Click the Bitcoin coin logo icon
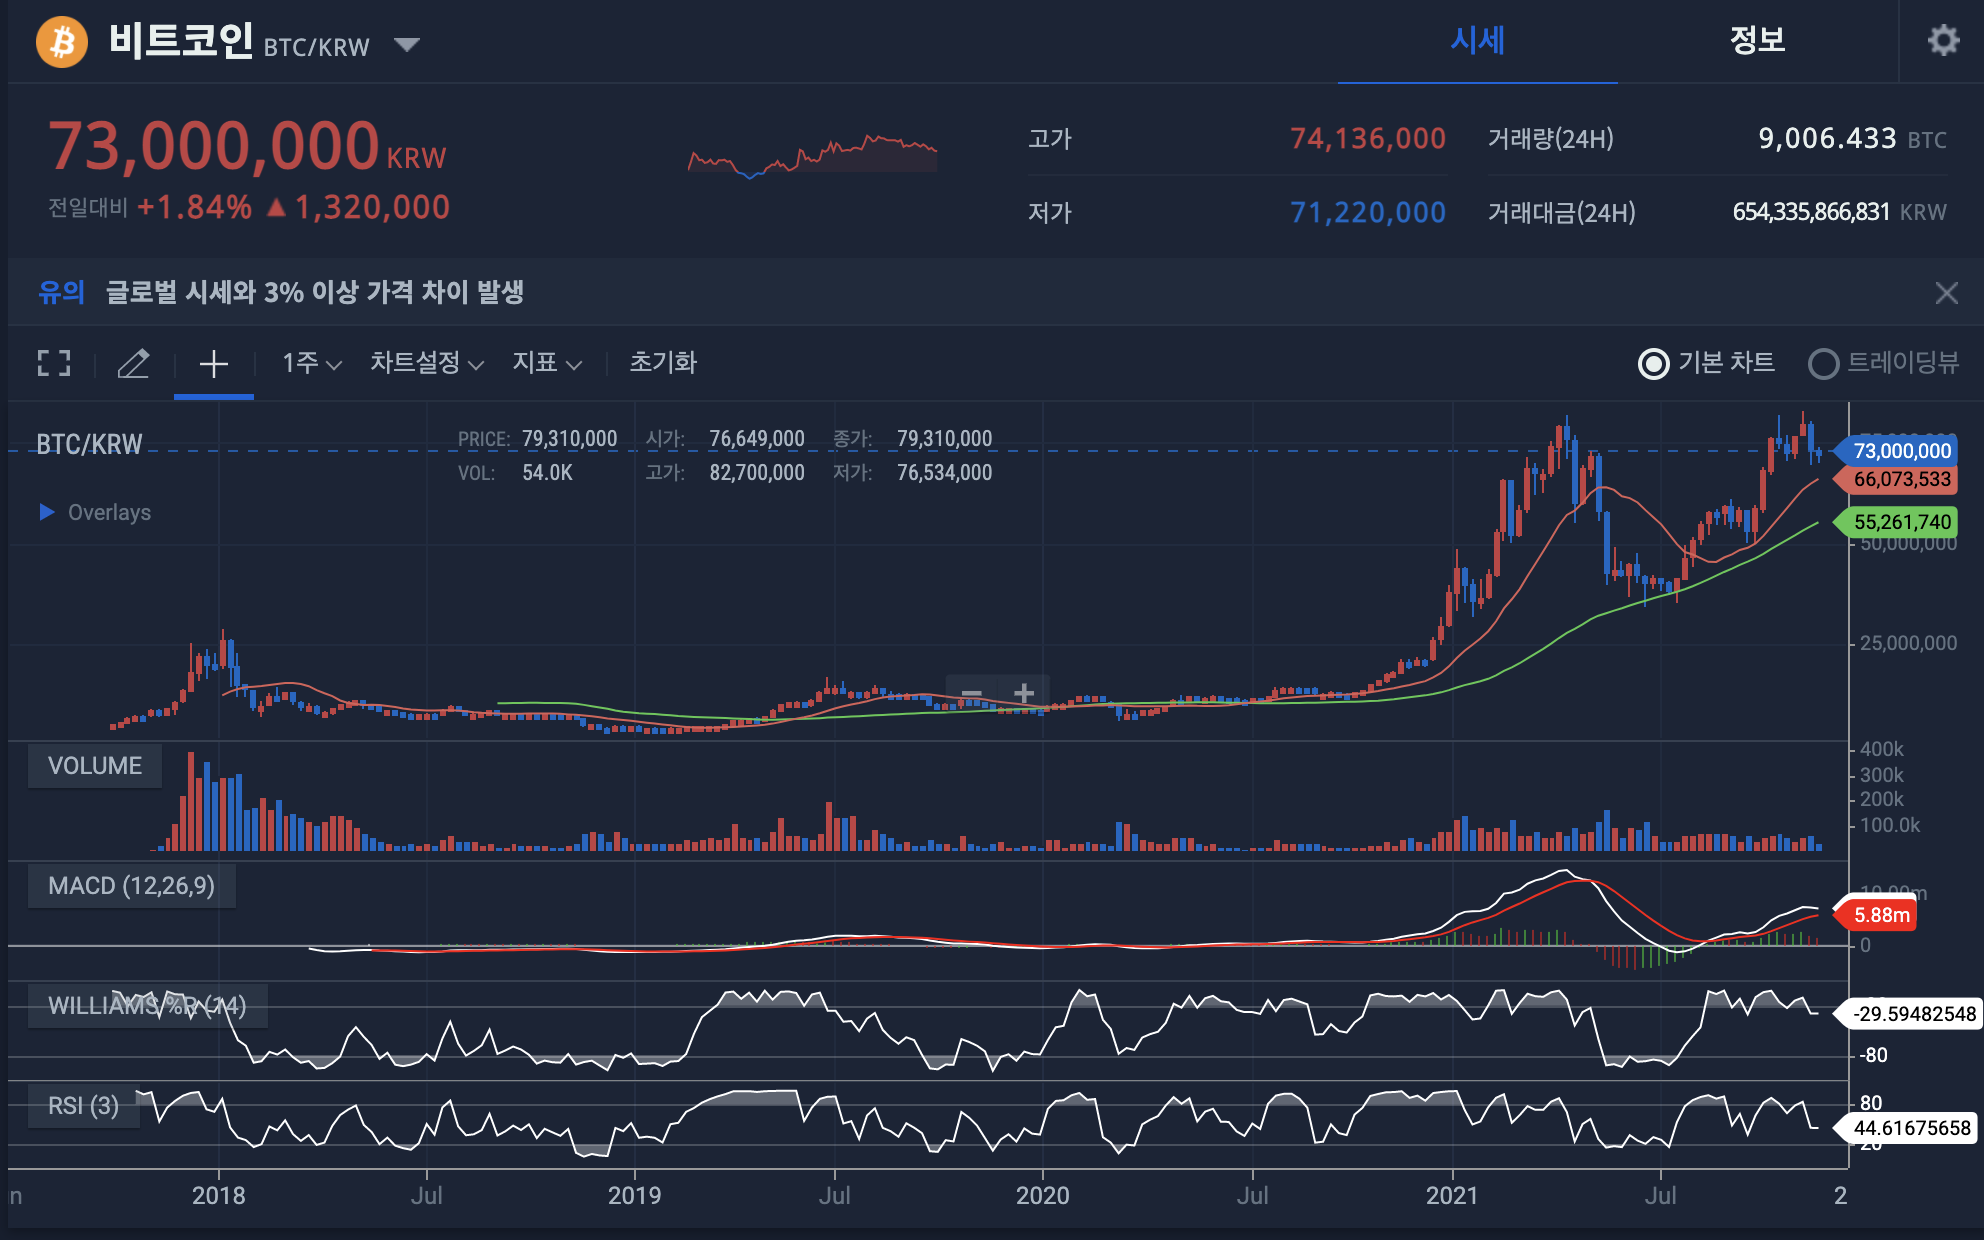Viewport: 1984px width, 1240px height. pyautogui.click(x=62, y=43)
